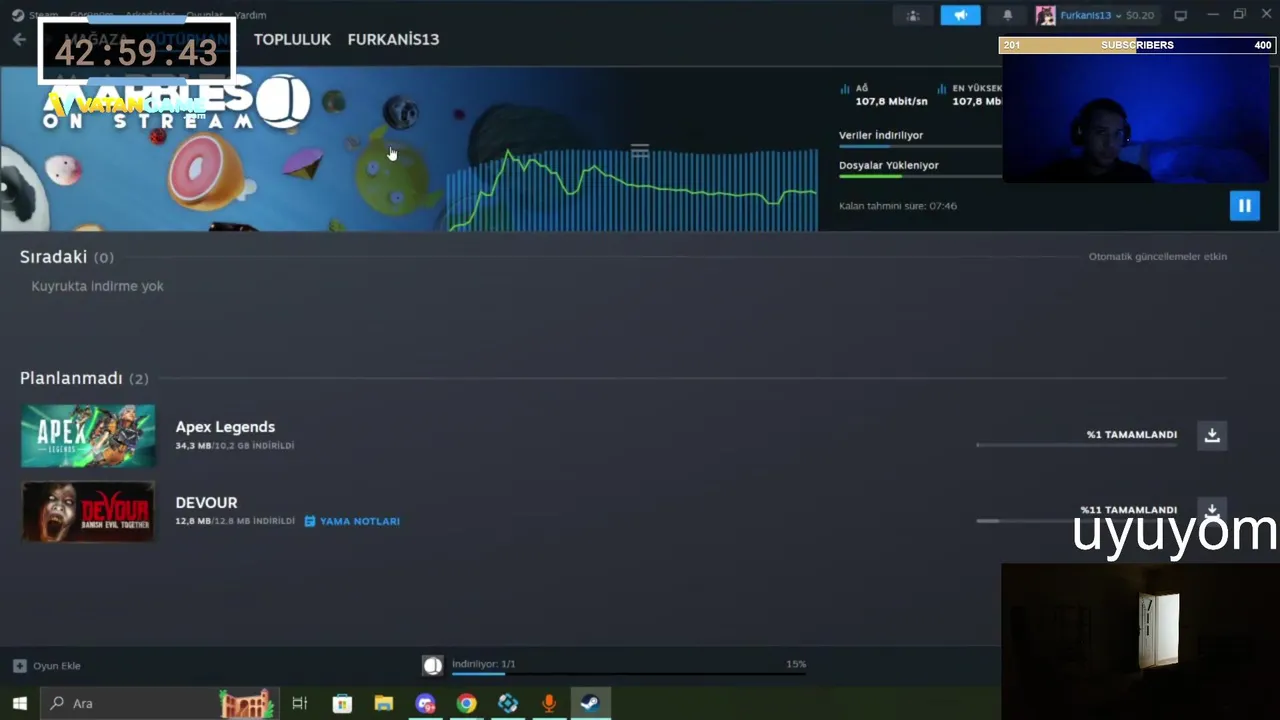Open the Steam friends icon
The width and height of the screenshot is (1280, 720).
pyautogui.click(x=912, y=15)
